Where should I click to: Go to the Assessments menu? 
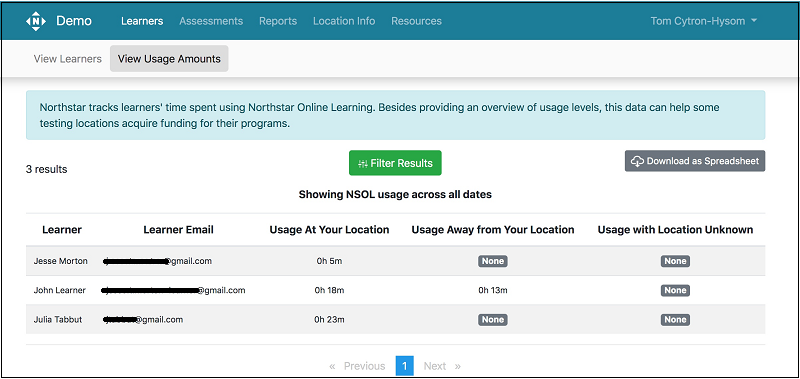tap(211, 21)
